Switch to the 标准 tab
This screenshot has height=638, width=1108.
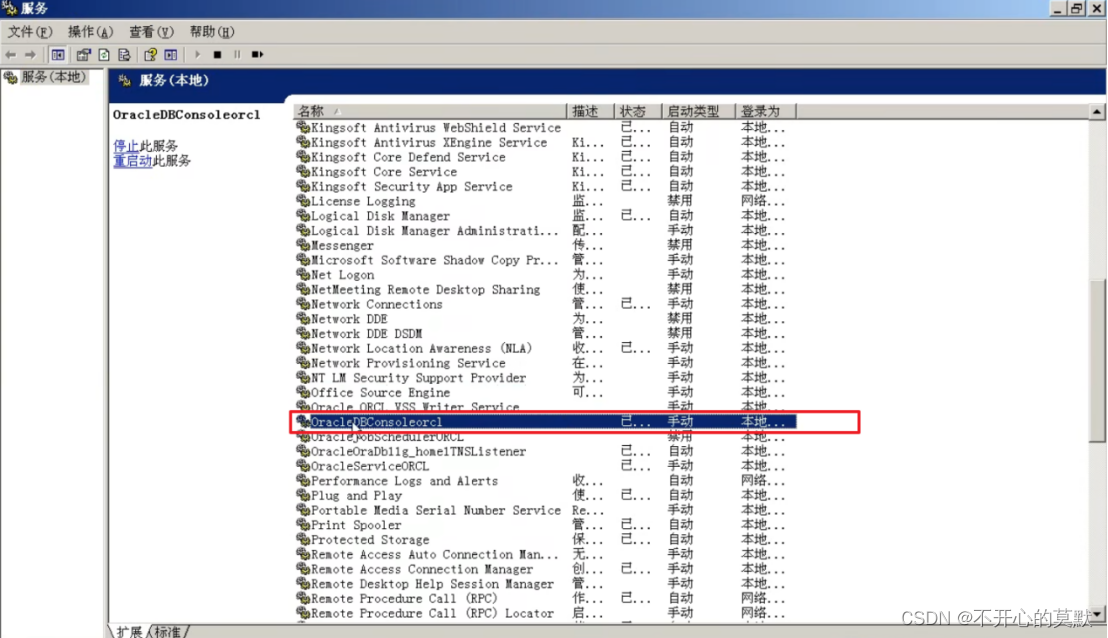click(168, 631)
